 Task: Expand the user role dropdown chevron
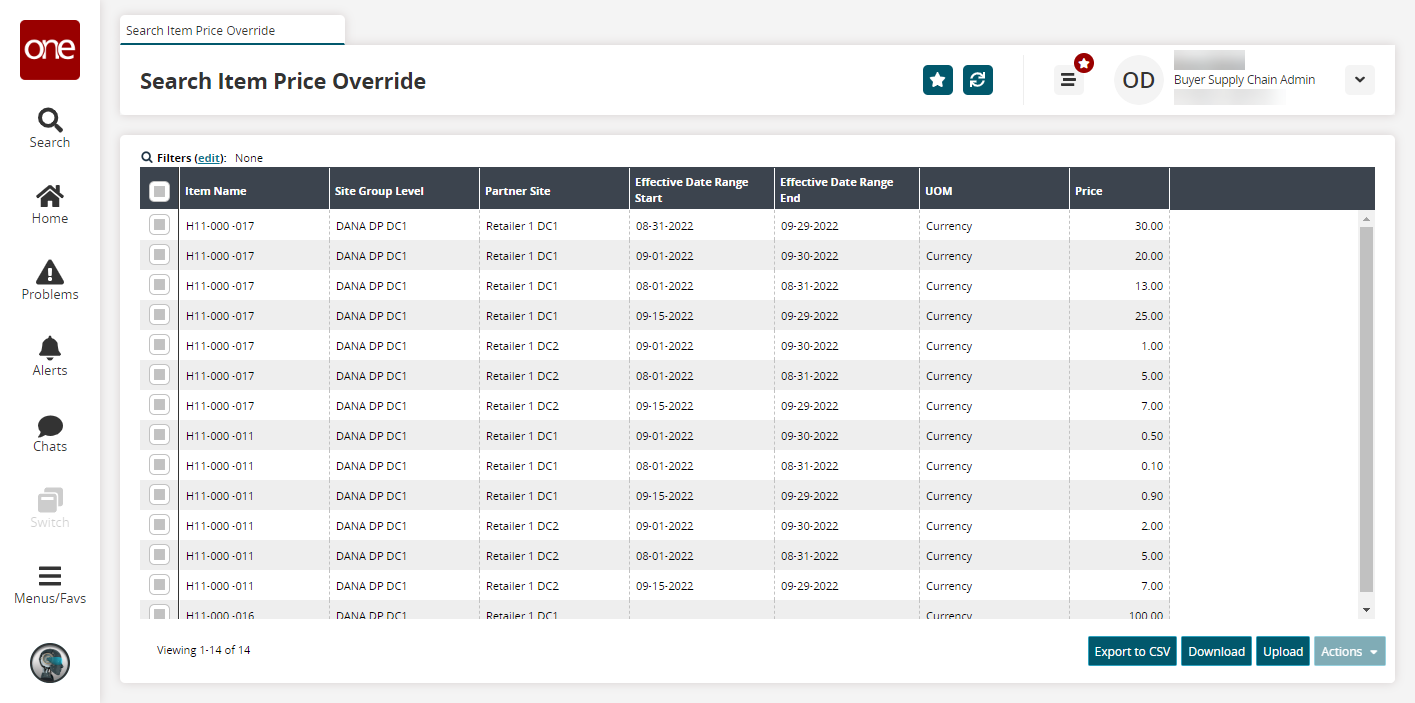coord(1360,80)
